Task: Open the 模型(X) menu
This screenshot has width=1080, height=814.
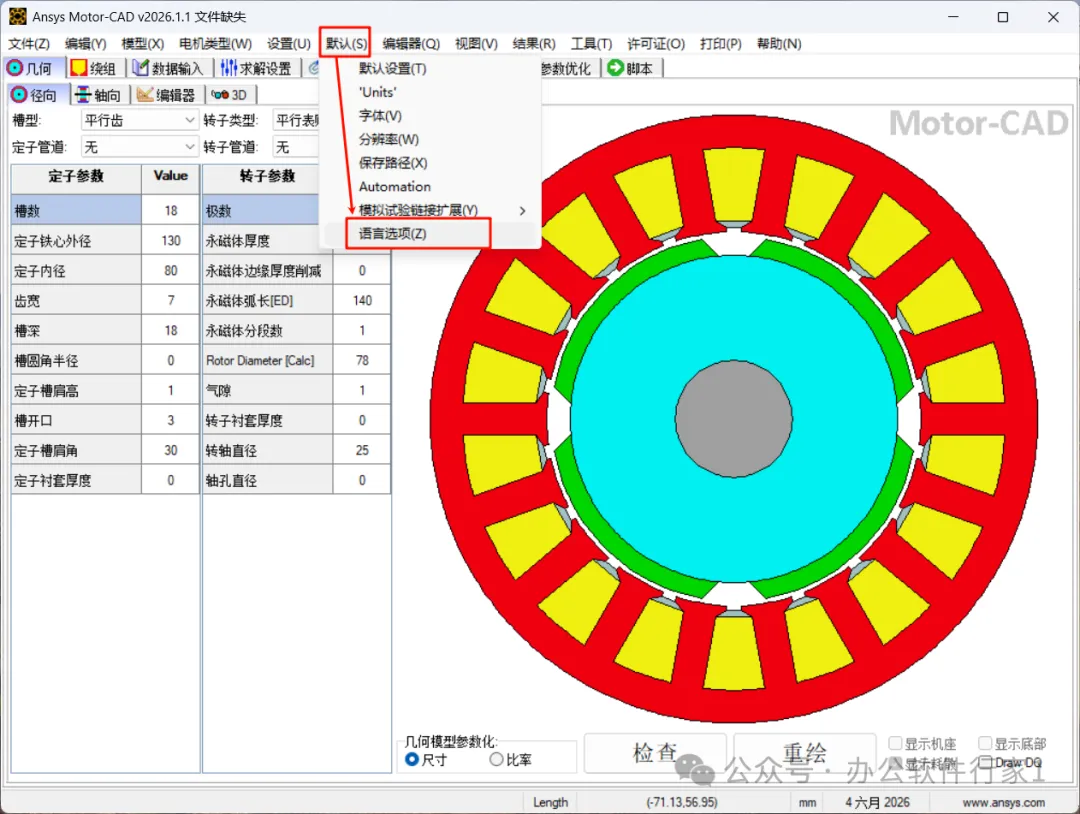Action: click(143, 43)
